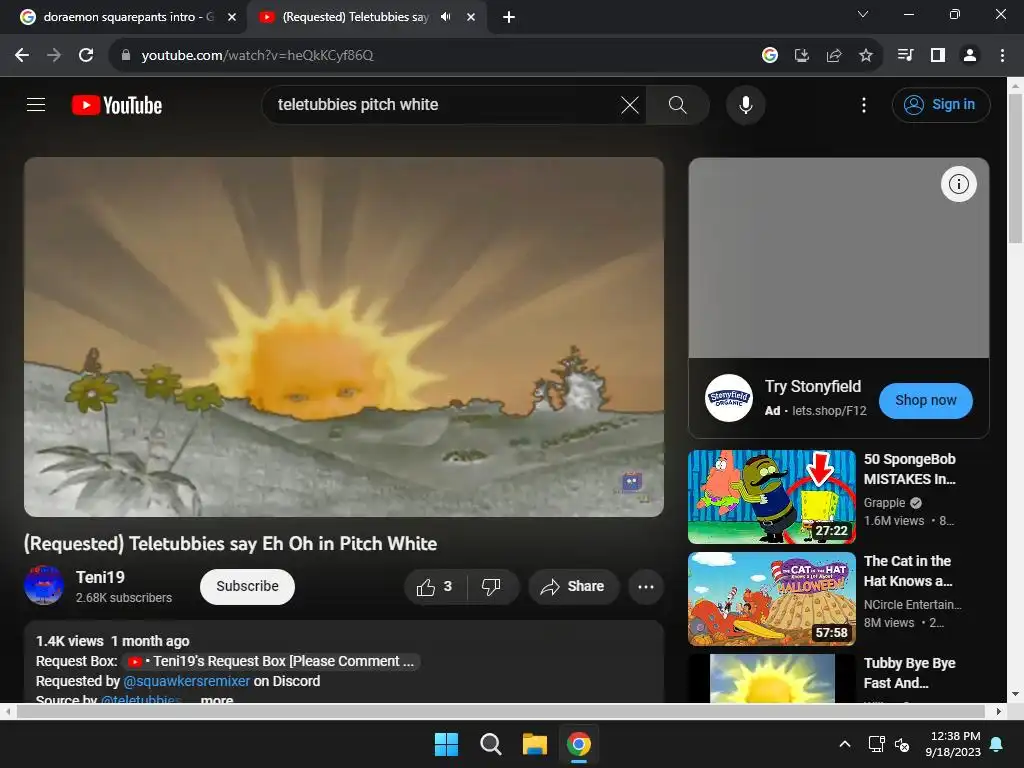The width and height of the screenshot is (1024, 768).
Task: Click Grapple channel name
Action: click(884, 502)
